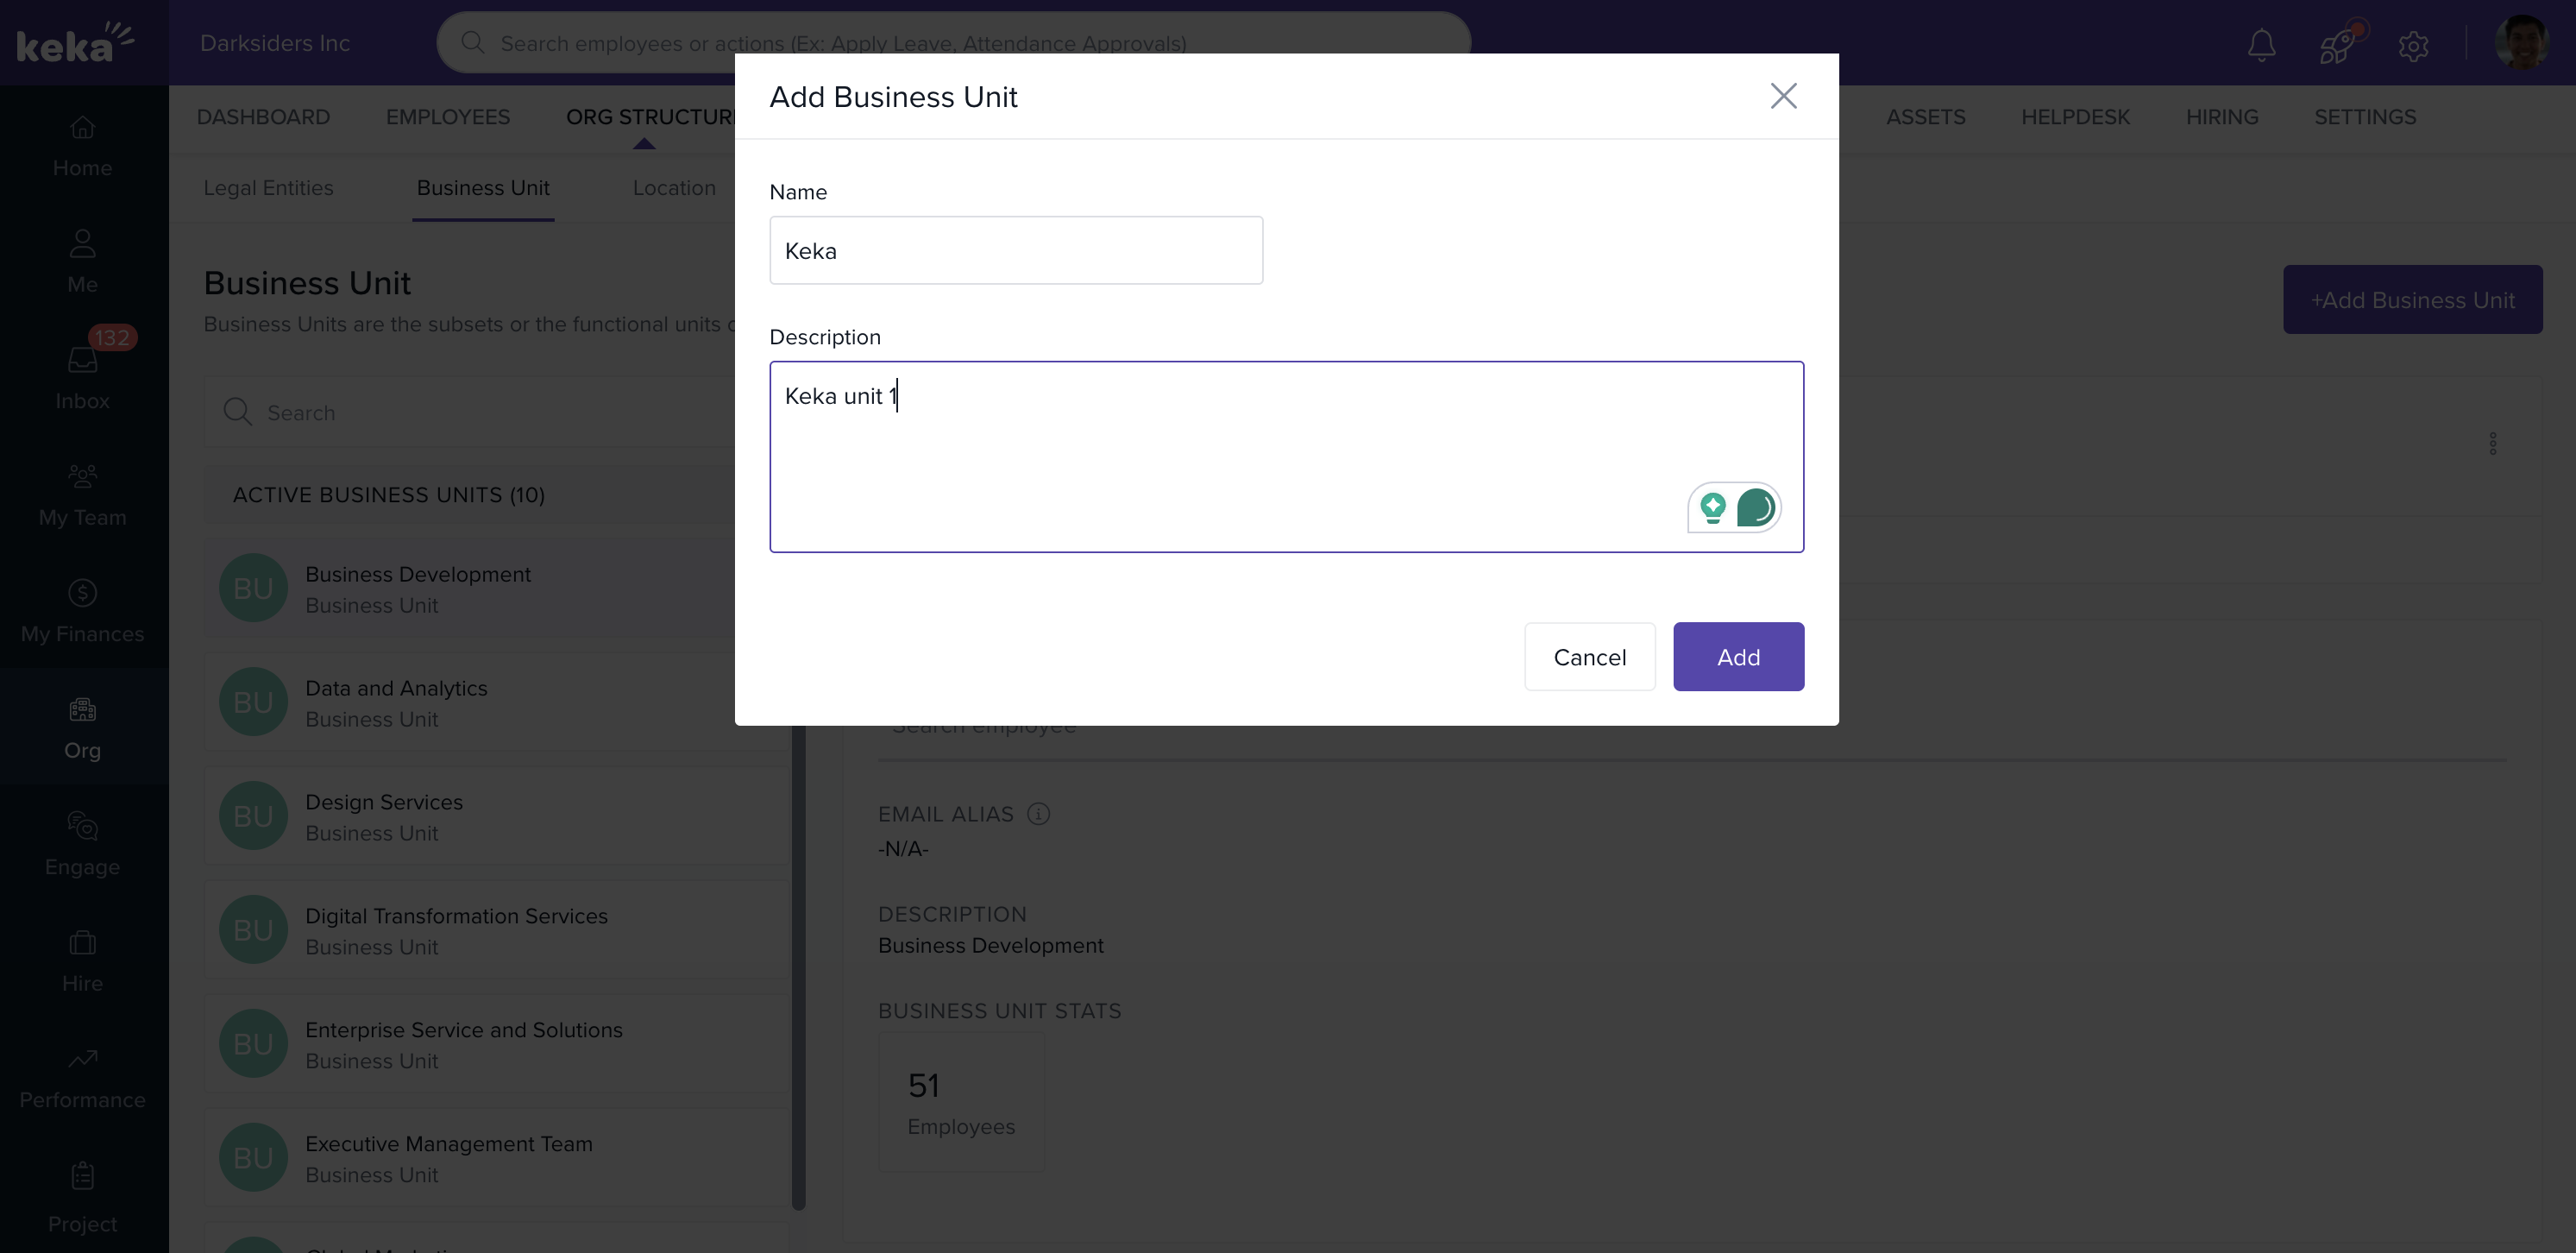
Task: Open the user profile avatar
Action: 2520,43
